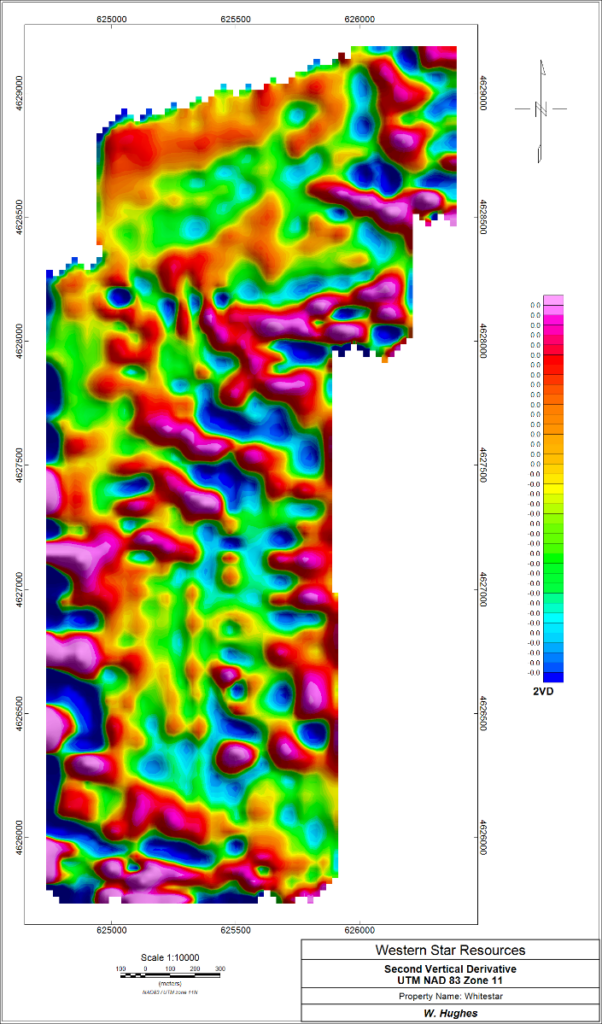
Task: Select the dark blue swatch at the legend base
Action: [553, 677]
